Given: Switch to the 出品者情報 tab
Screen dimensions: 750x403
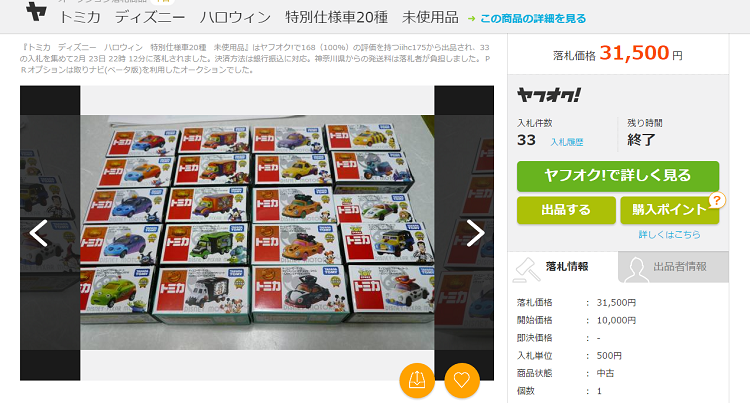Looking at the screenshot, I should pyautogui.click(x=673, y=267).
